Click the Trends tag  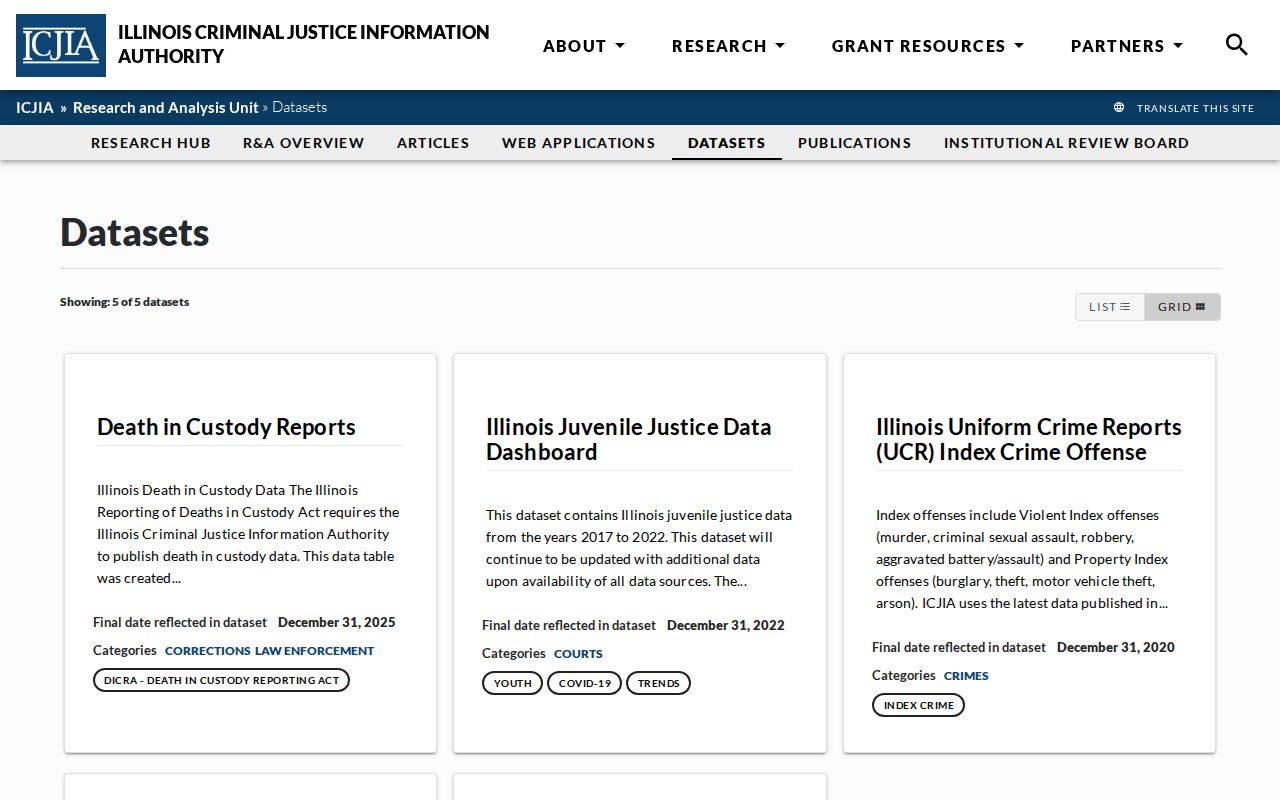coord(658,683)
